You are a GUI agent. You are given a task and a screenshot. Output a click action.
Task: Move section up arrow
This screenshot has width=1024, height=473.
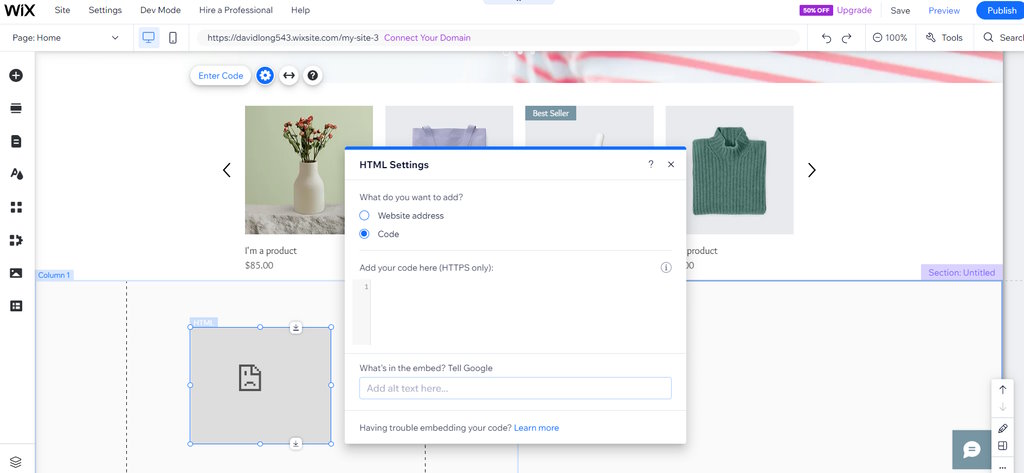[1002, 389]
